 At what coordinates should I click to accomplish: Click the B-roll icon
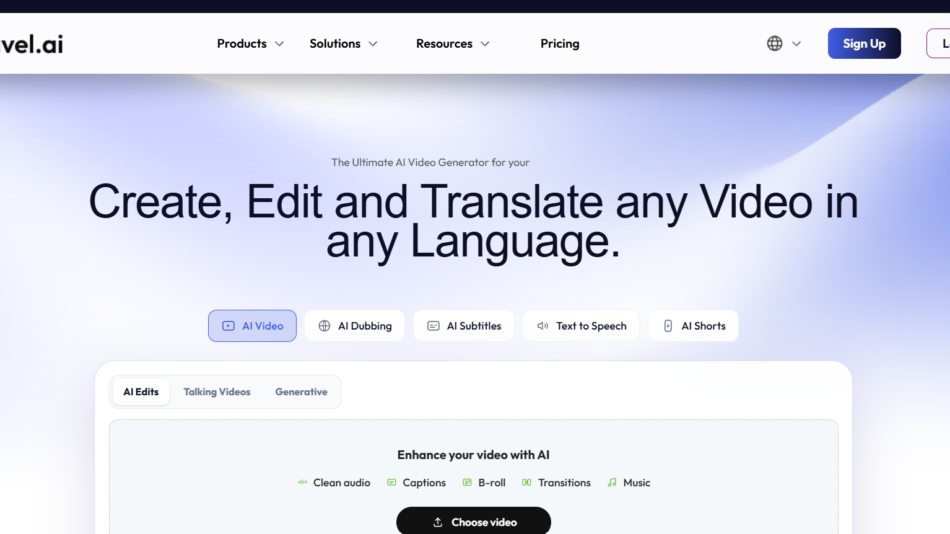click(467, 482)
